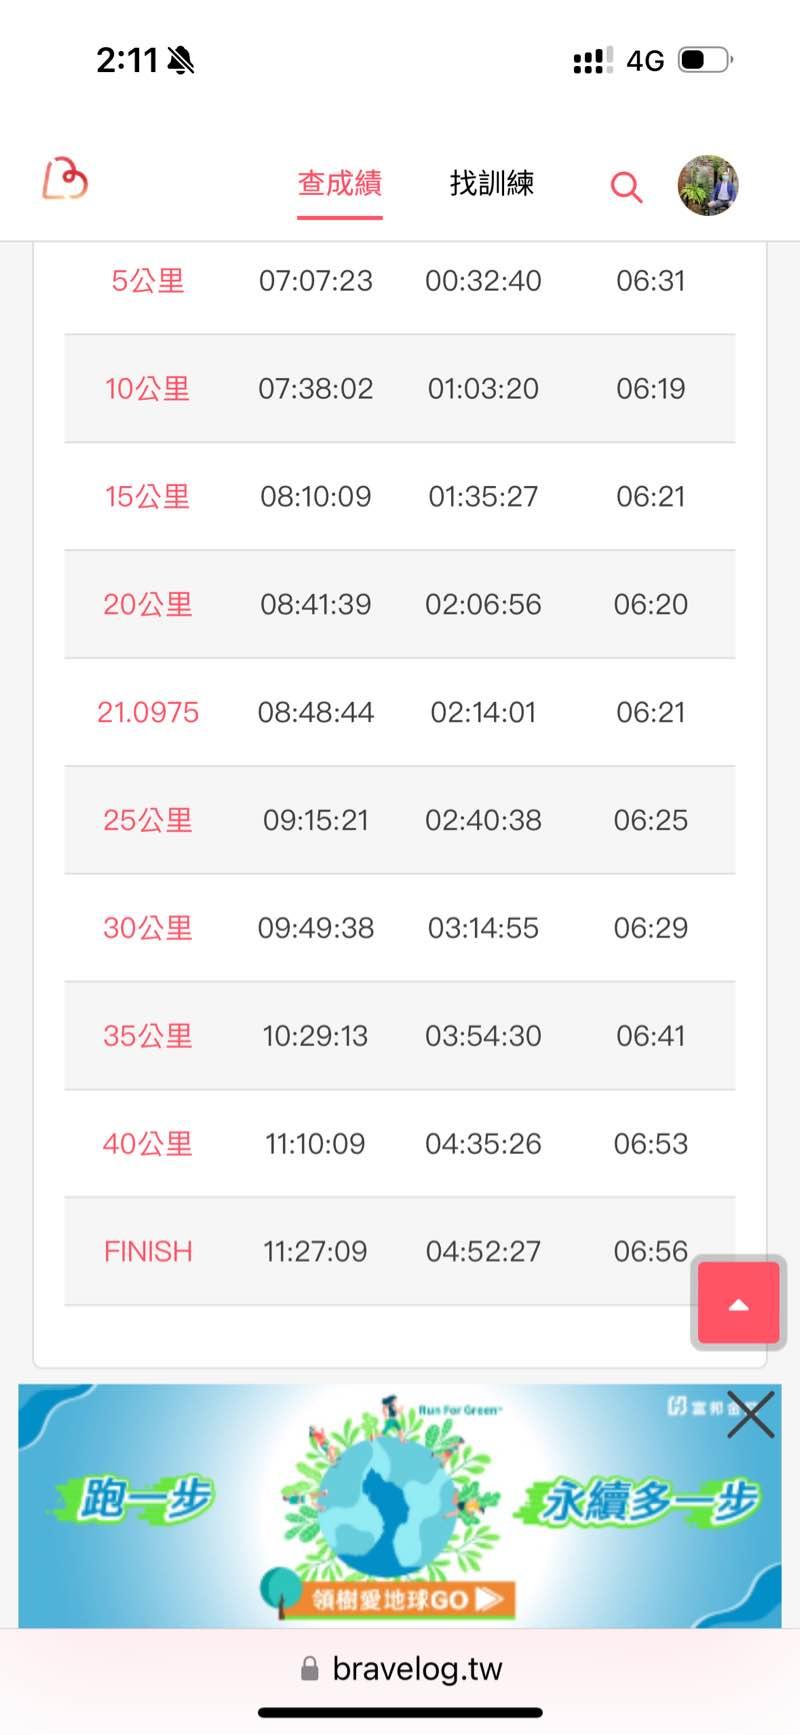Screen dimensions: 800x1735
Task: Open the search magnifier icon
Action: [x=626, y=186]
